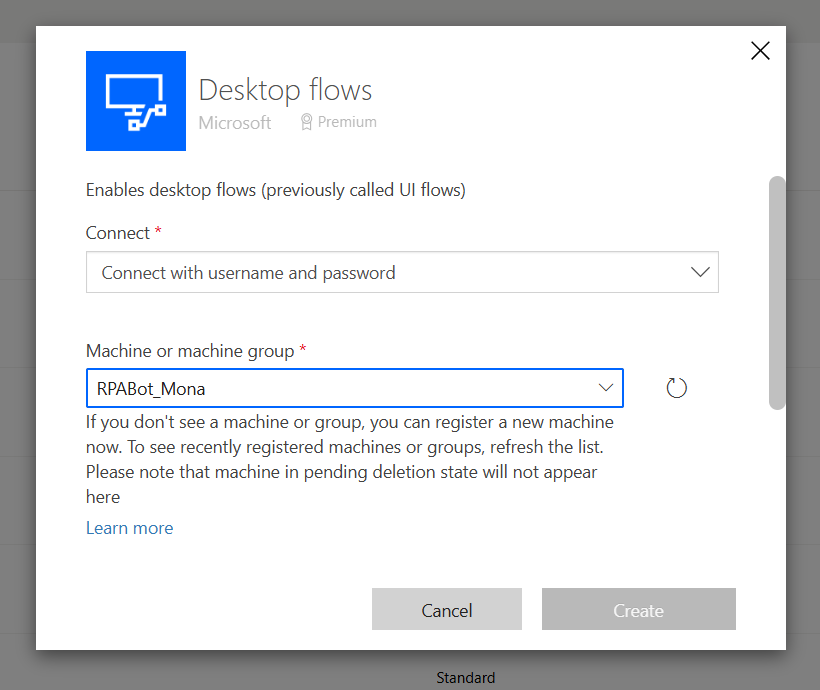Open the Connect type dropdown
The image size is (820, 690).
pyautogui.click(x=402, y=272)
